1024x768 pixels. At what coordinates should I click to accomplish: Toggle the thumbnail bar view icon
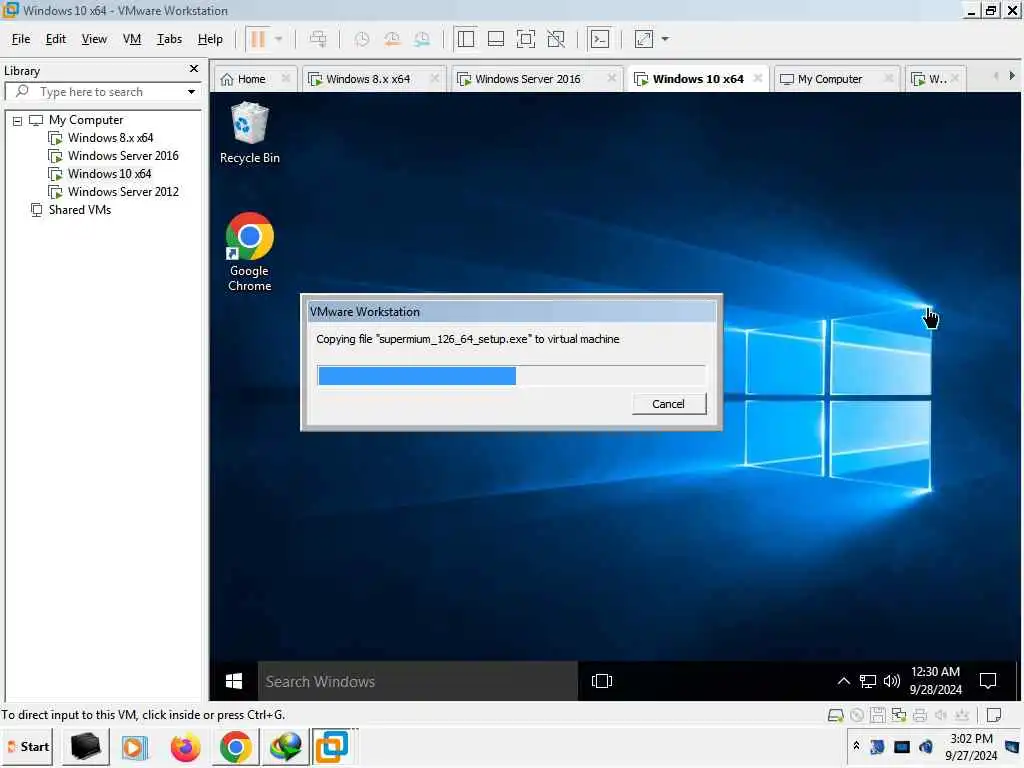(496, 39)
